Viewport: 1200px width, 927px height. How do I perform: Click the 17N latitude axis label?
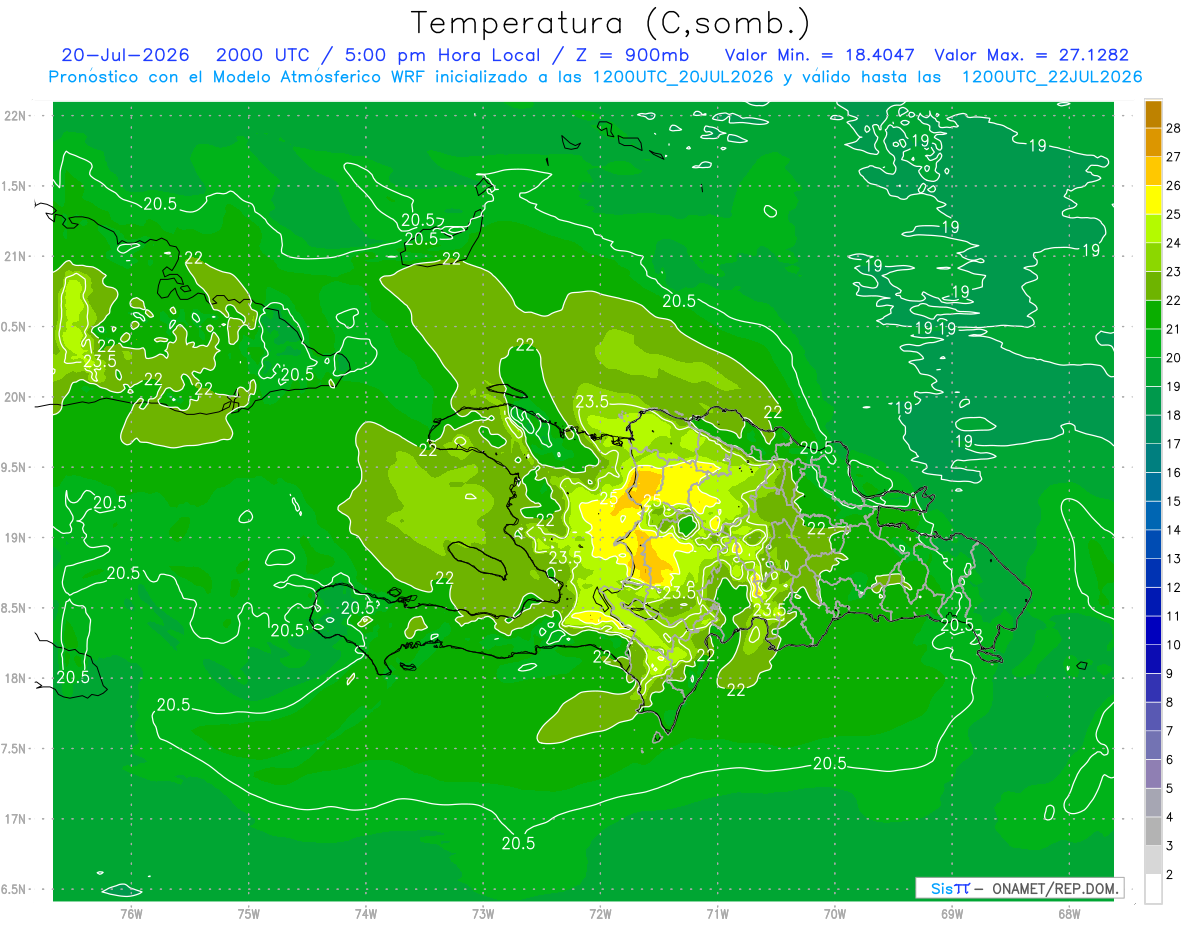pyautogui.click(x=17, y=819)
